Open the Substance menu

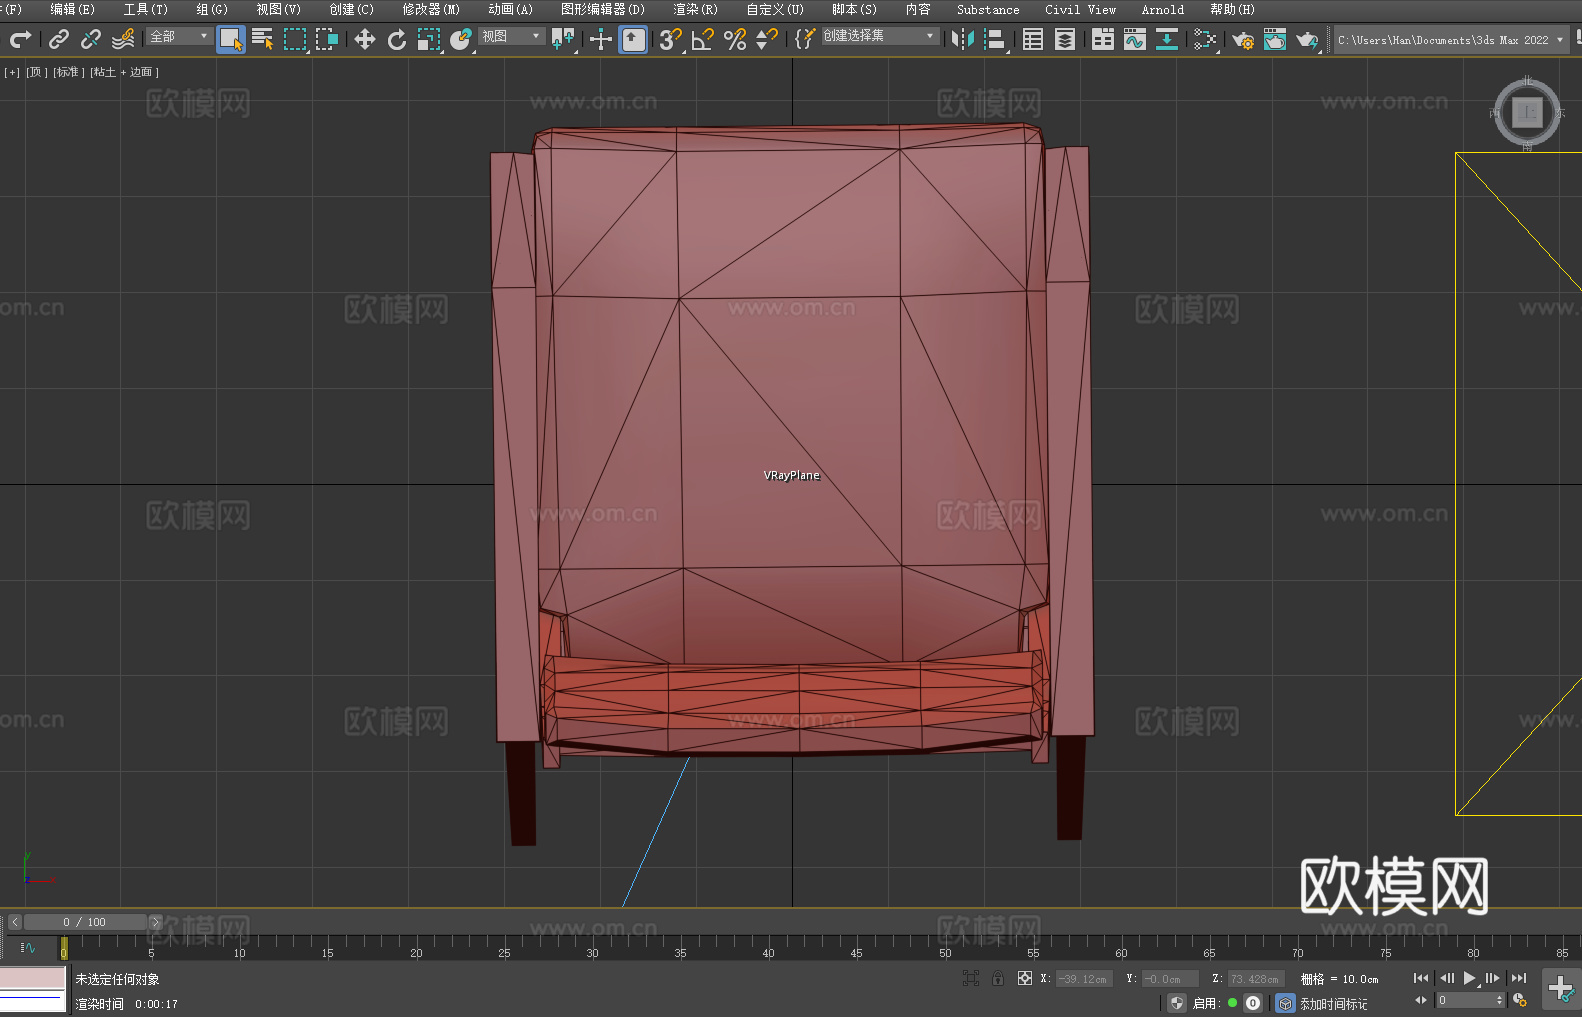[988, 9]
